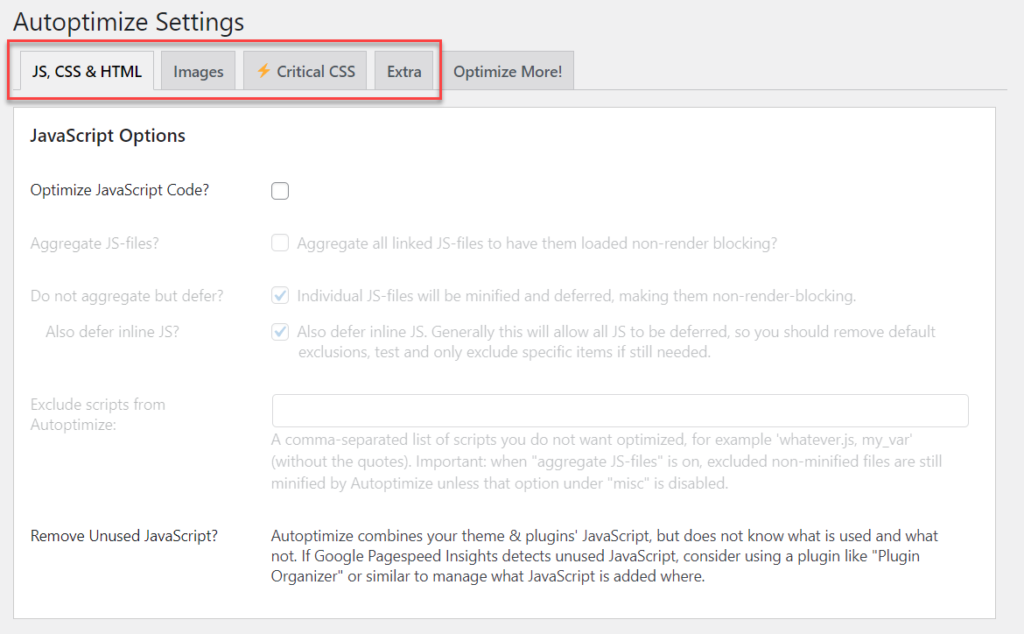Click the JavaScript Options section heading
This screenshot has height=634, width=1024.
click(x=108, y=136)
